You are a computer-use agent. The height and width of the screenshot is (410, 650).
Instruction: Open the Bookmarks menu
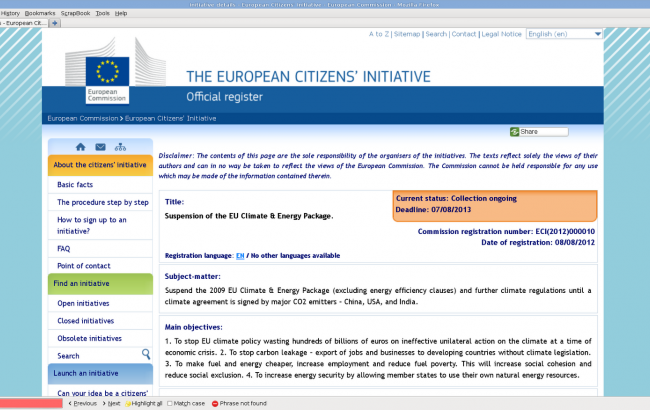(x=40, y=13)
